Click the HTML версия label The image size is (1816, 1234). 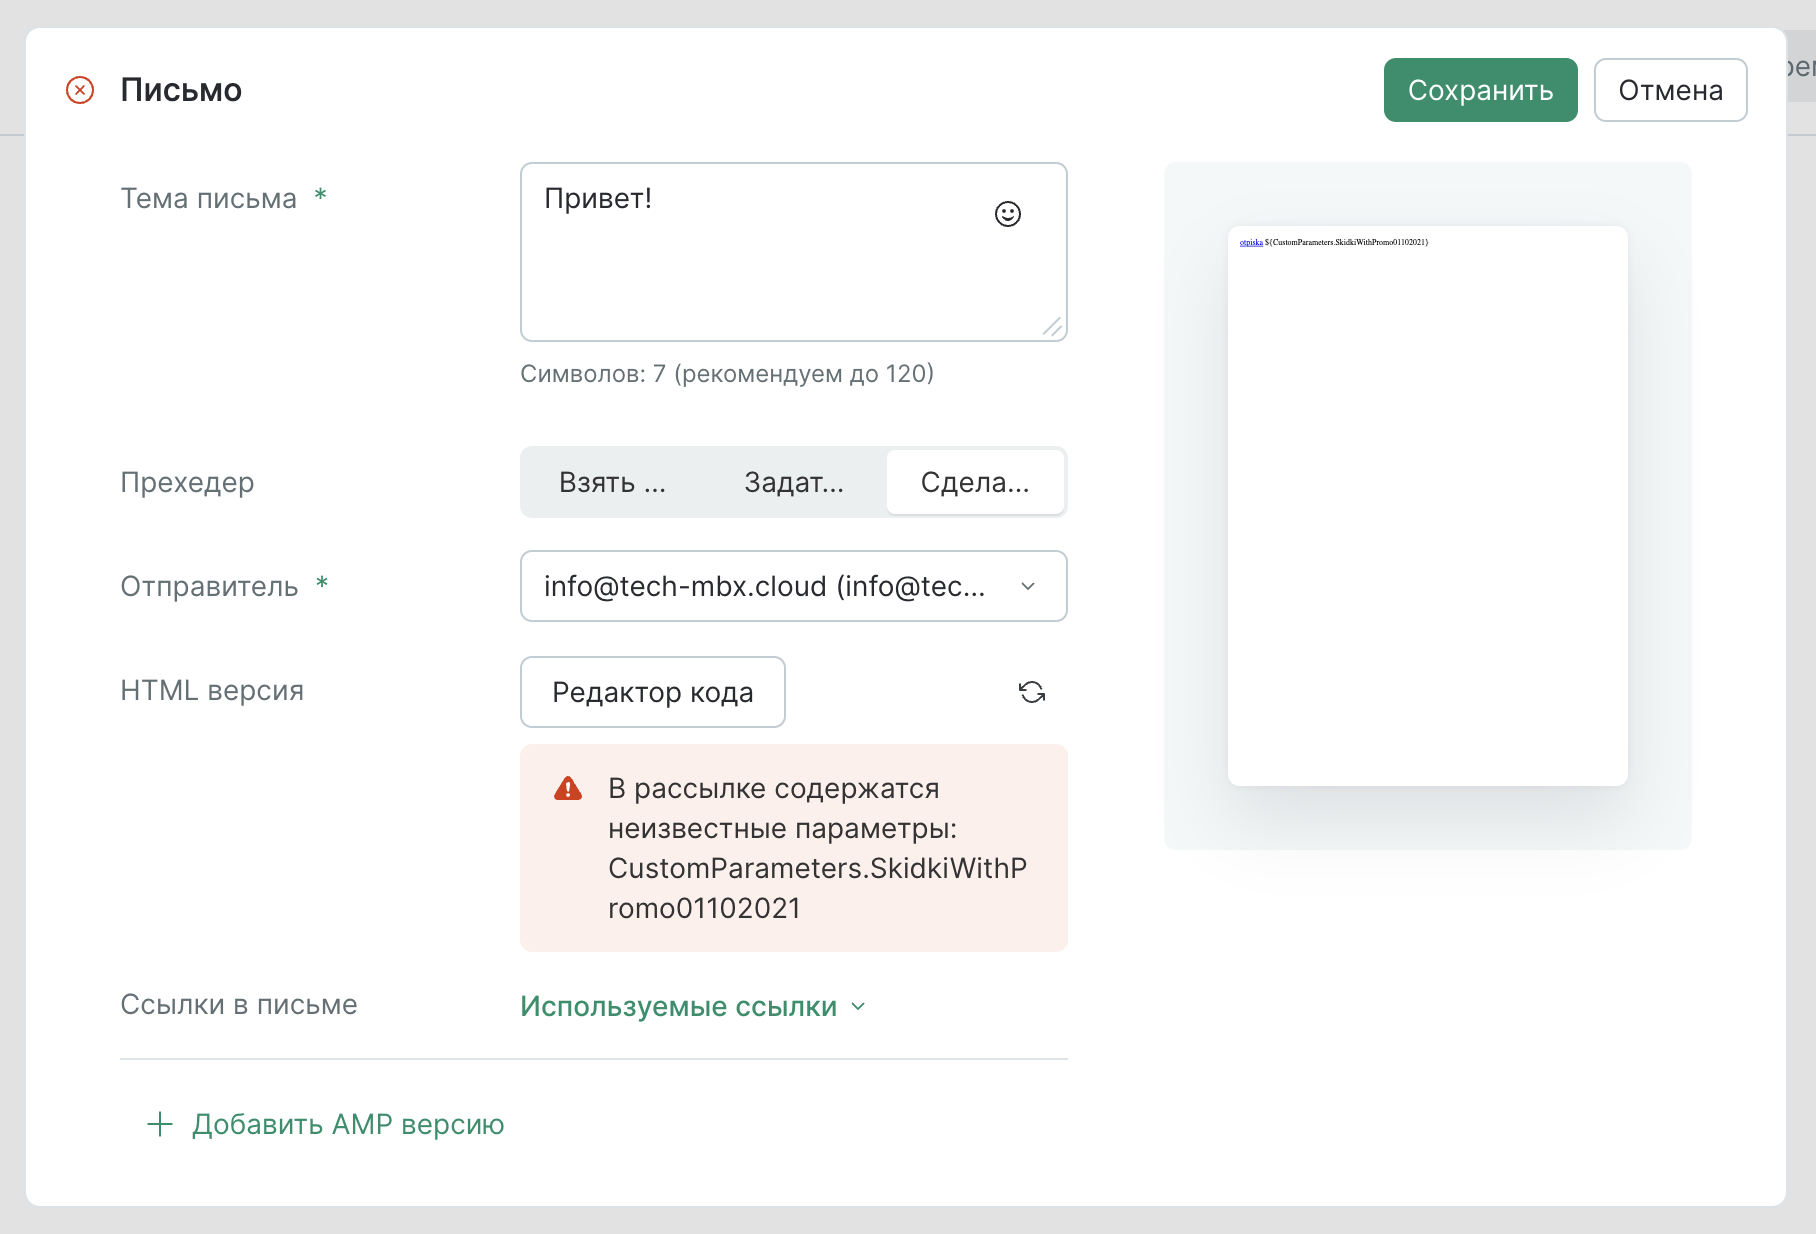[x=212, y=690]
